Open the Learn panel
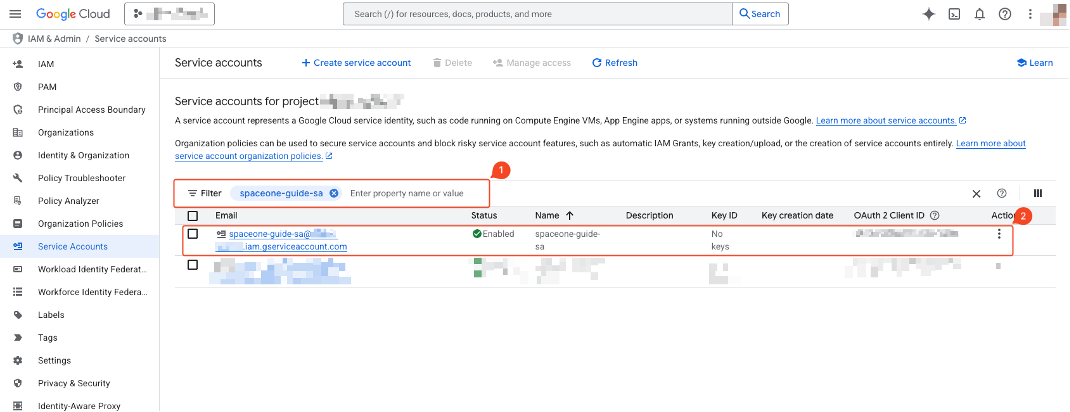 coord(1035,63)
